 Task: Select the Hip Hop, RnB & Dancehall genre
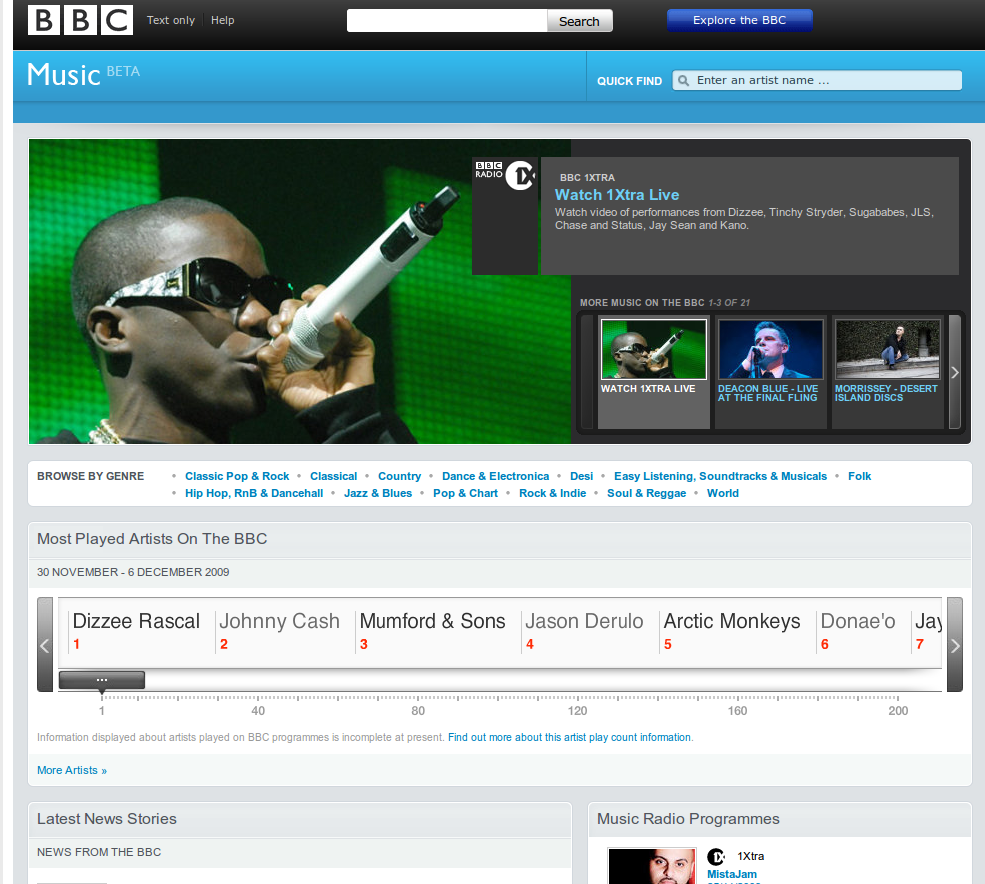254,493
